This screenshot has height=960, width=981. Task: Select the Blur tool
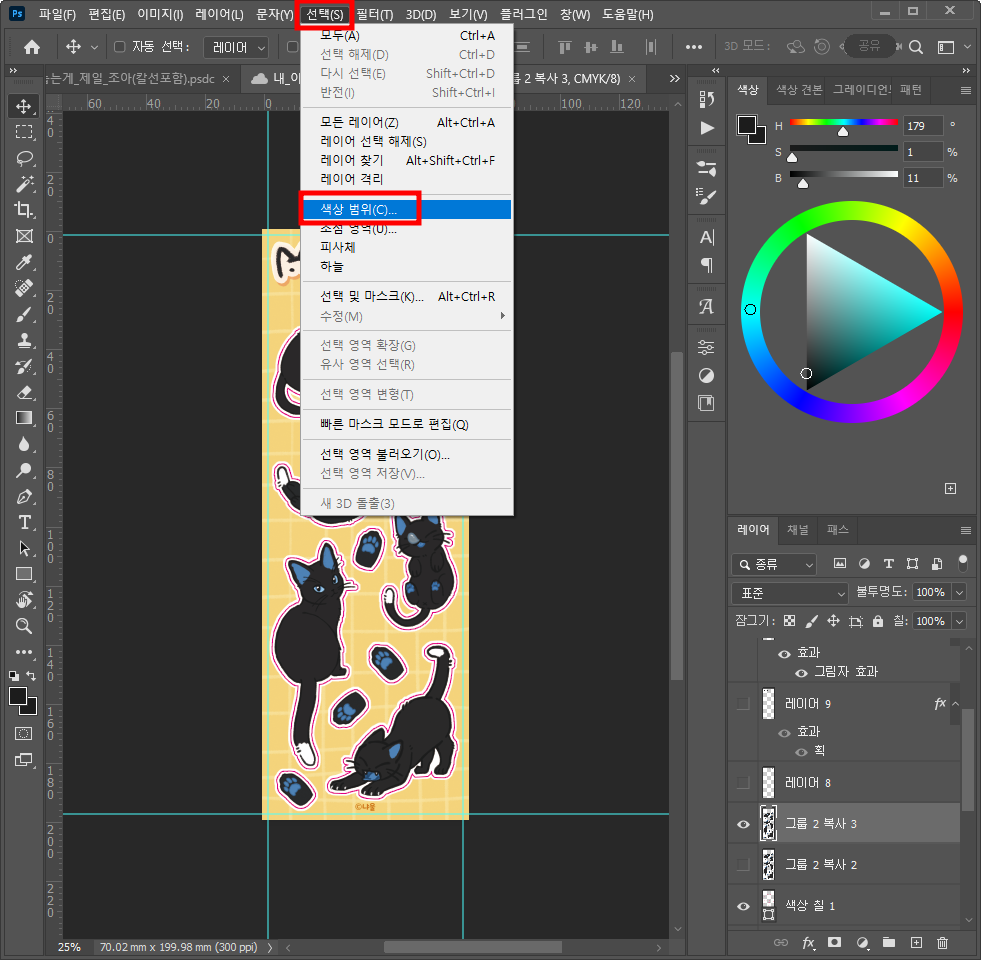(24, 444)
